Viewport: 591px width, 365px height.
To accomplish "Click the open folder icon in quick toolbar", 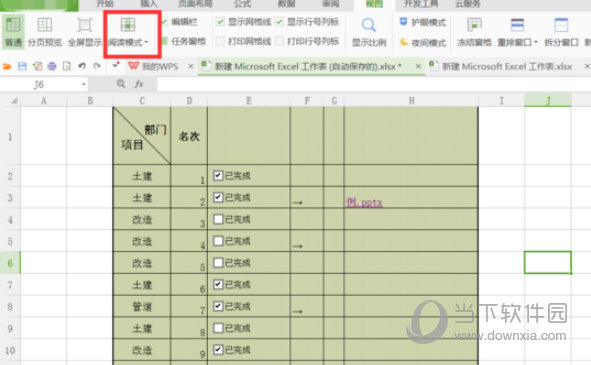I will tap(7, 66).
